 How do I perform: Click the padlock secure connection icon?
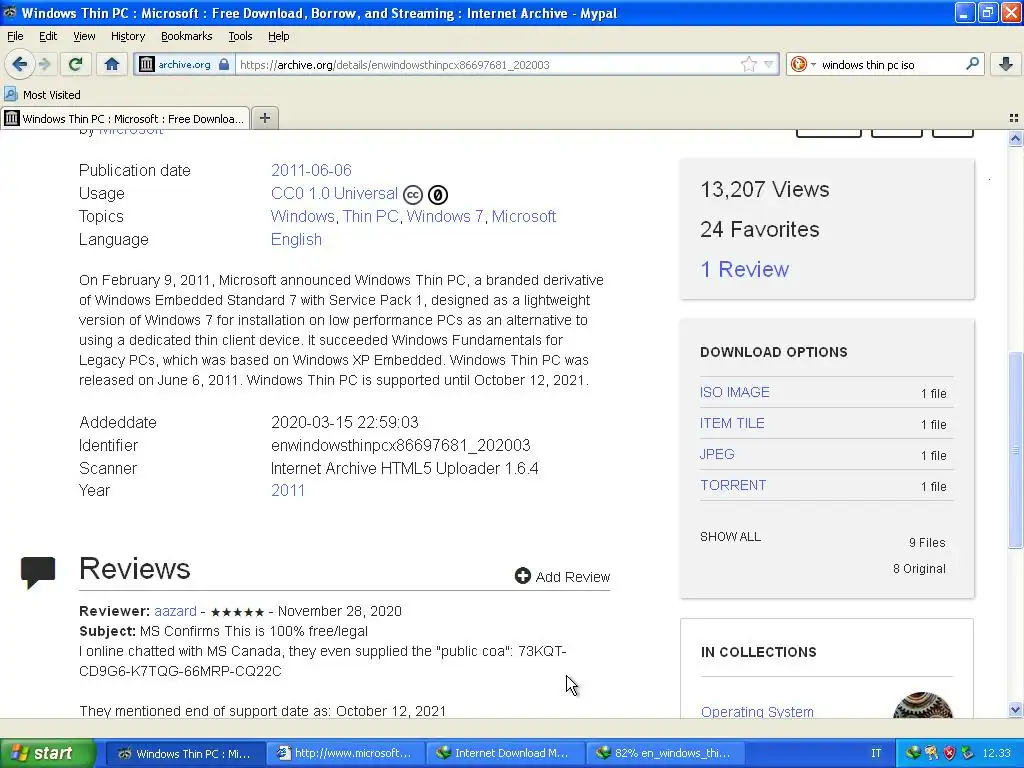(224, 64)
